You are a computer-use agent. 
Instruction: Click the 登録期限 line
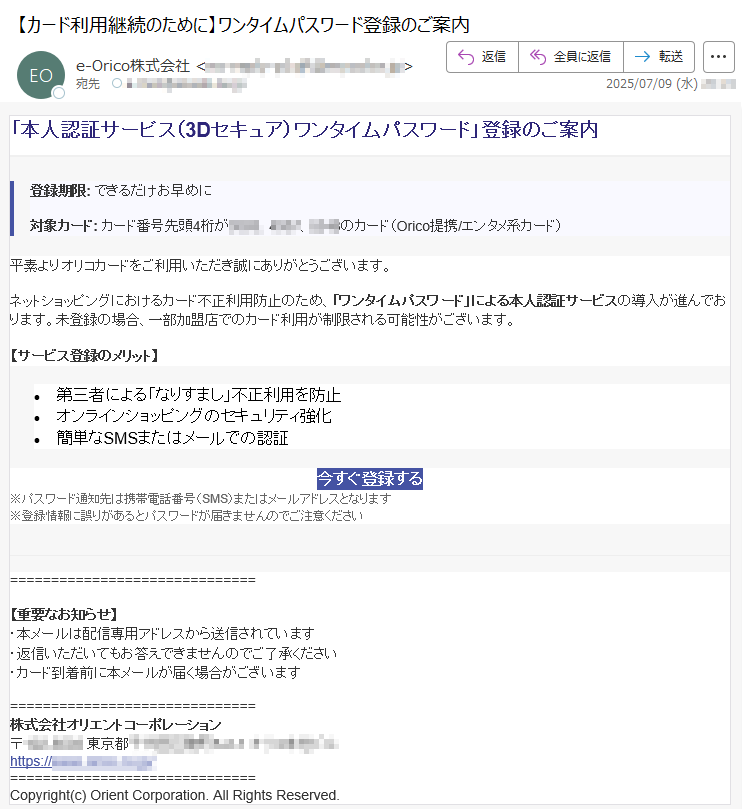pos(121,190)
